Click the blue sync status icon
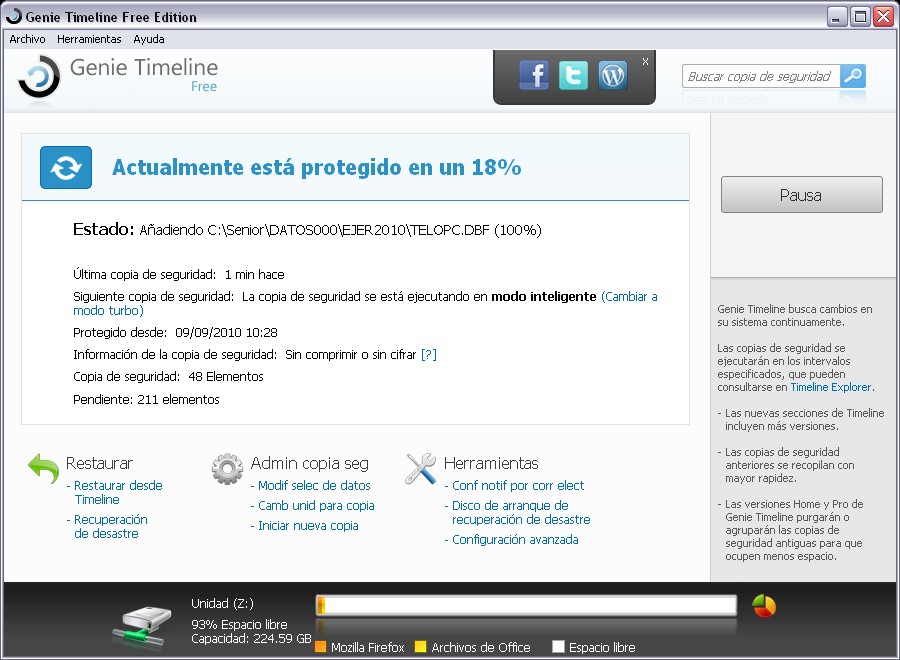Viewport: 900px width, 660px height. coord(66,168)
